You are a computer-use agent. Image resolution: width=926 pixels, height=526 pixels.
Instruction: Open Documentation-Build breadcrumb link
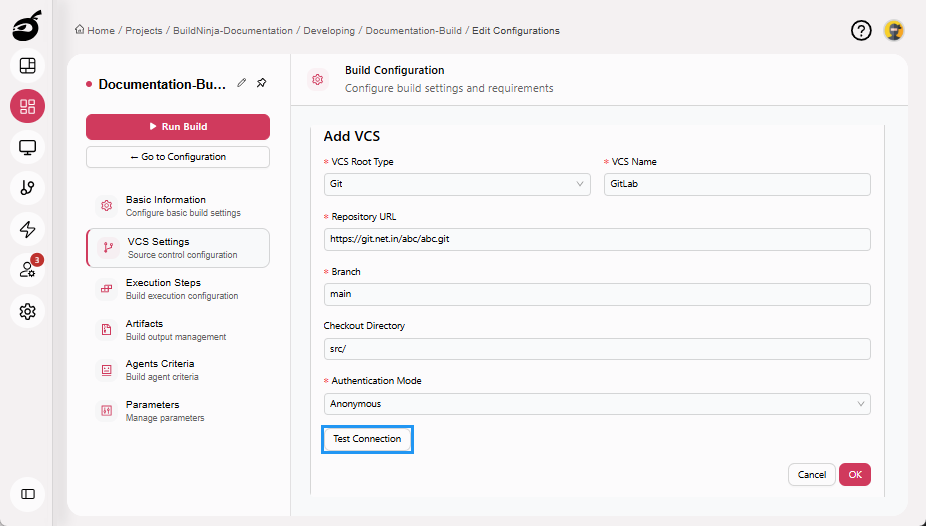point(413,31)
